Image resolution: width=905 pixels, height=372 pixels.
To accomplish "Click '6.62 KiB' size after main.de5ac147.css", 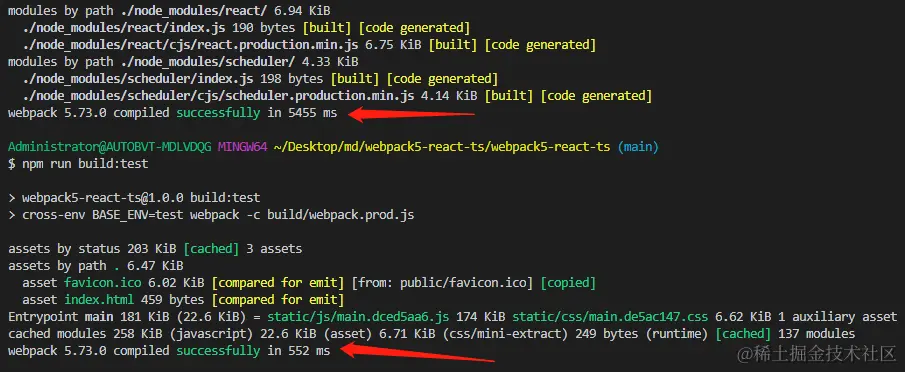I will 742,317.
